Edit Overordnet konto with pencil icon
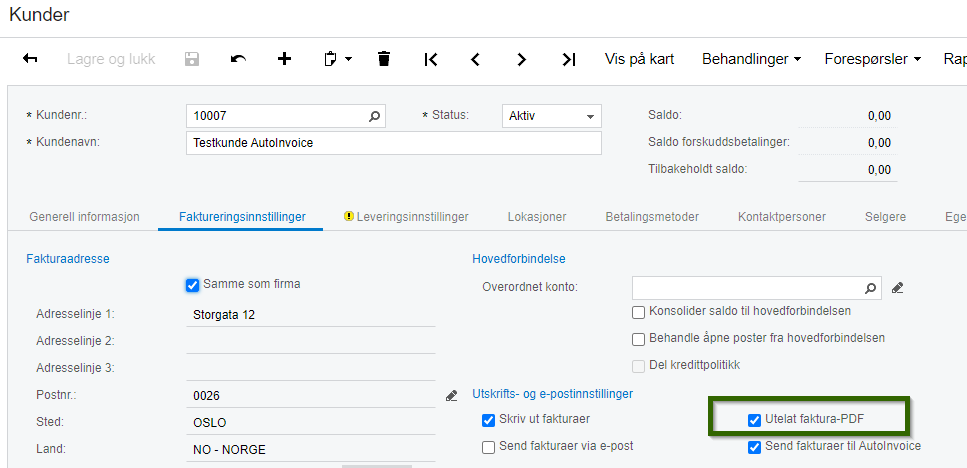 click(x=897, y=288)
